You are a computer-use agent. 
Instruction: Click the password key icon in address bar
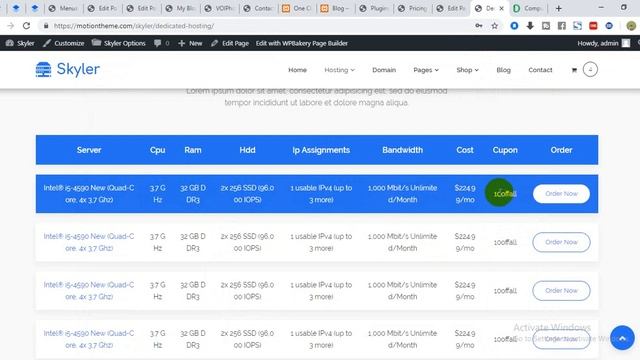pyautogui.click(x=479, y=26)
